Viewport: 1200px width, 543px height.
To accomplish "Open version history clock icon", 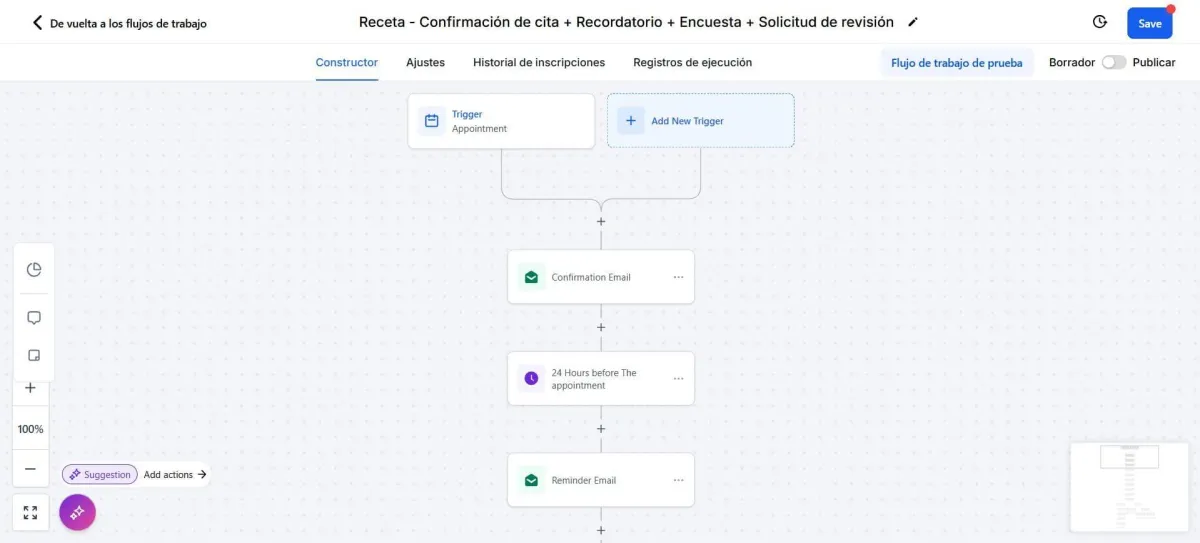I will point(1100,22).
